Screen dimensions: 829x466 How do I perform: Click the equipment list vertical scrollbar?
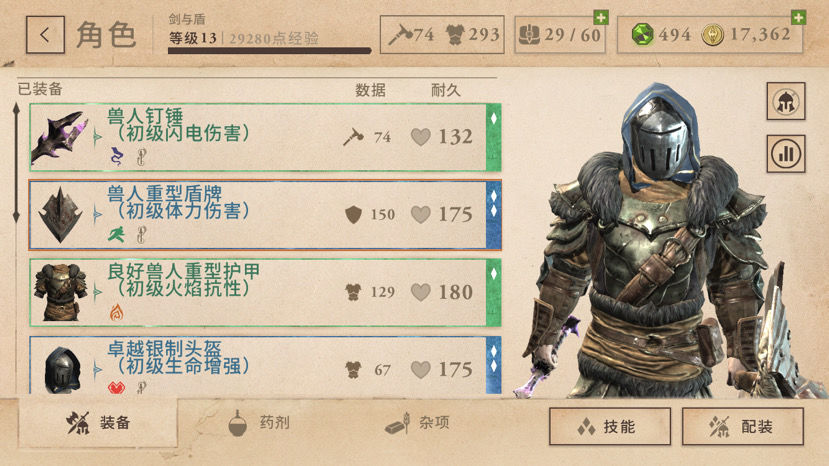pos(16,162)
